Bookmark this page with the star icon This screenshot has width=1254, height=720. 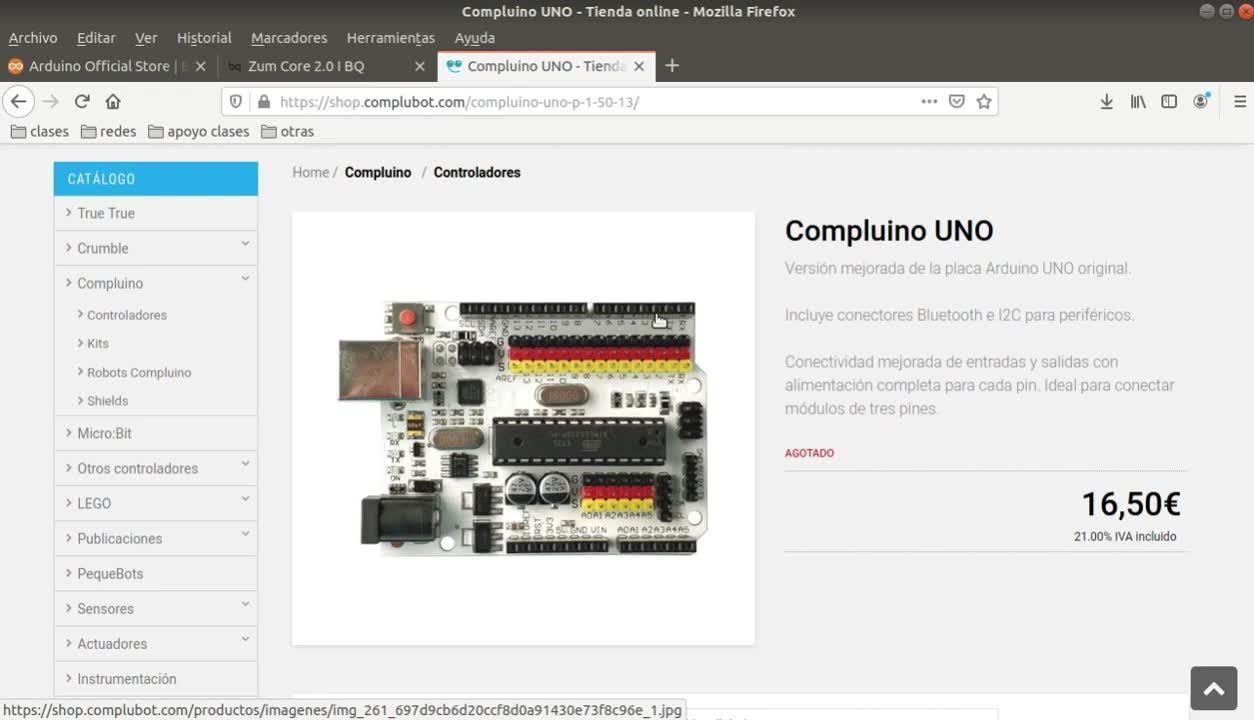[984, 101]
